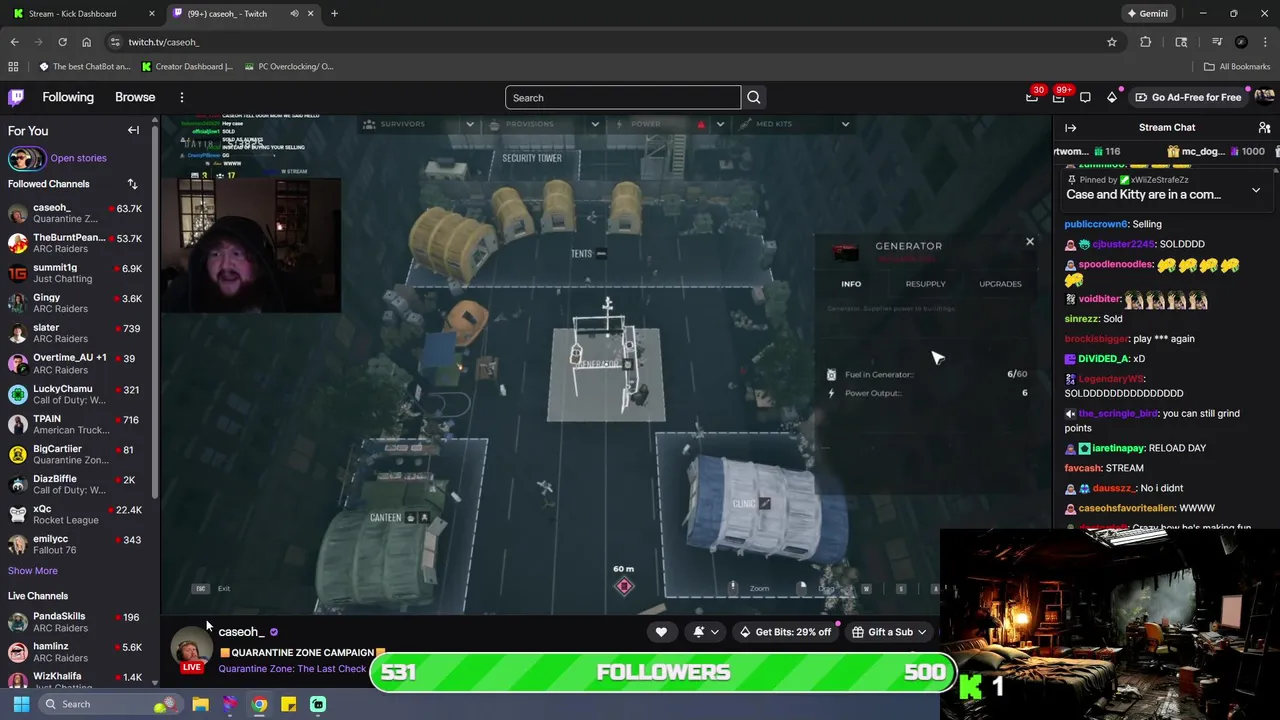Open File Explorer from taskbar
1280x720 pixels.
coord(200,704)
